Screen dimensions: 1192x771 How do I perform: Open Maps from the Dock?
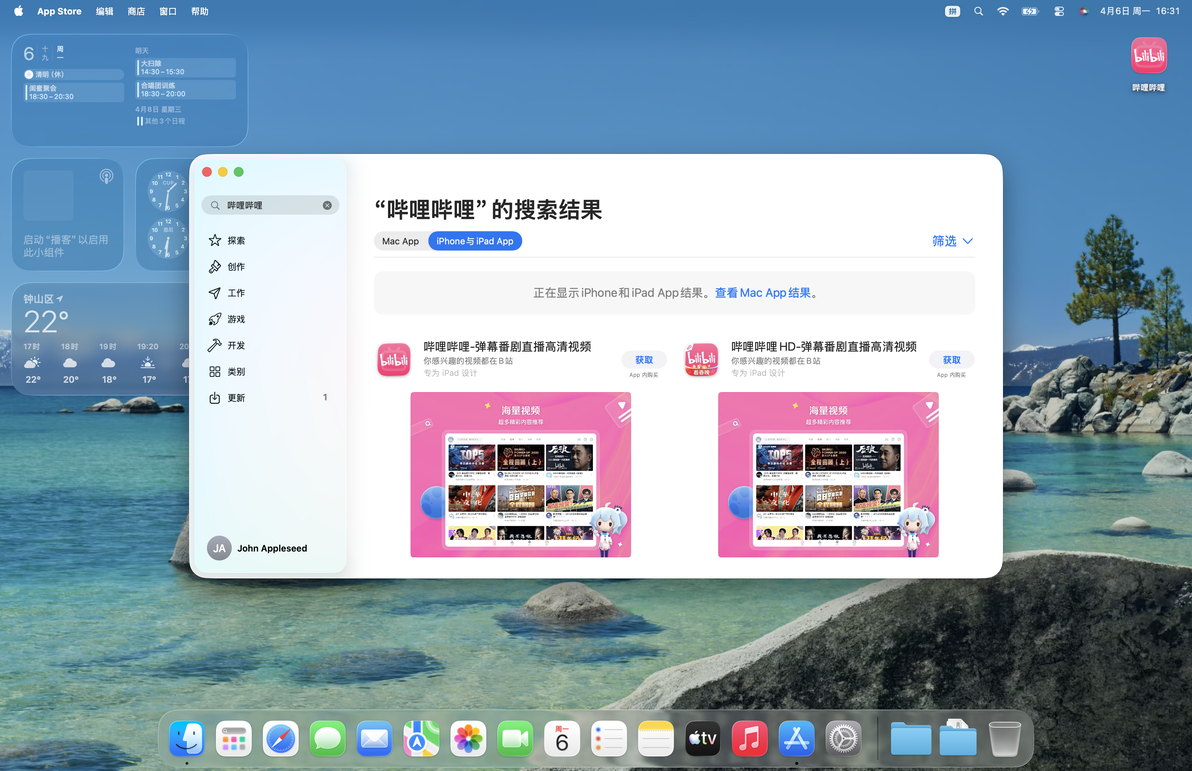[x=421, y=738]
